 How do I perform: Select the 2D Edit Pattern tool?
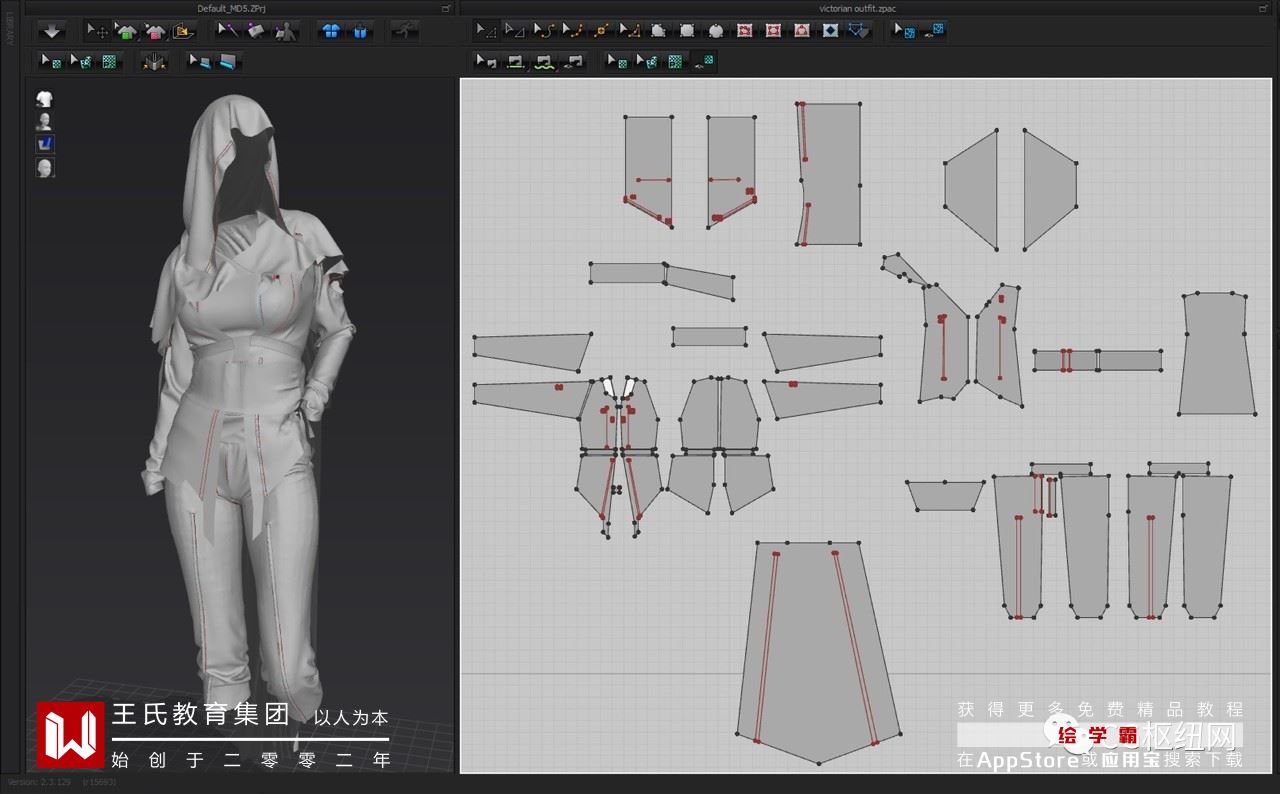point(515,31)
